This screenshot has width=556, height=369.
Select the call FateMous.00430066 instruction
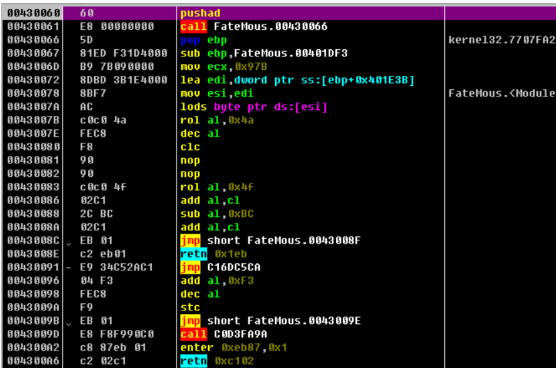[254, 27]
